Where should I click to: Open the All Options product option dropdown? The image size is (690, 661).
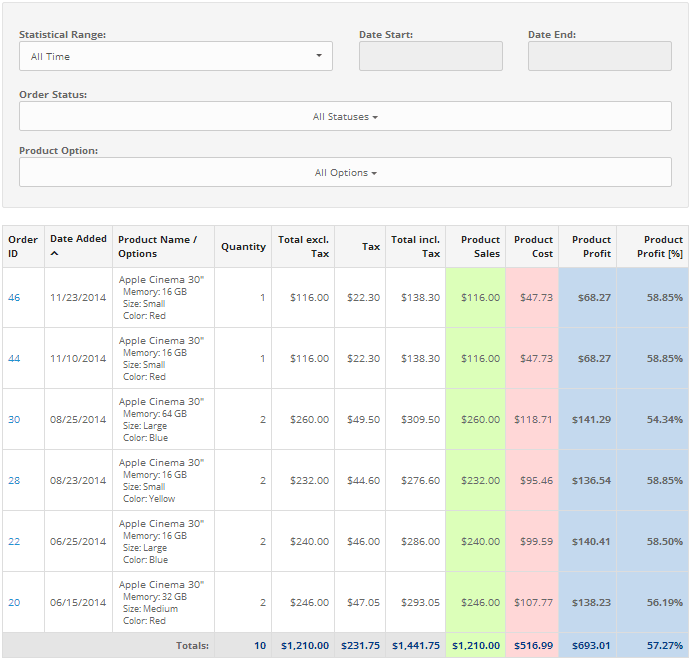click(x=345, y=172)
